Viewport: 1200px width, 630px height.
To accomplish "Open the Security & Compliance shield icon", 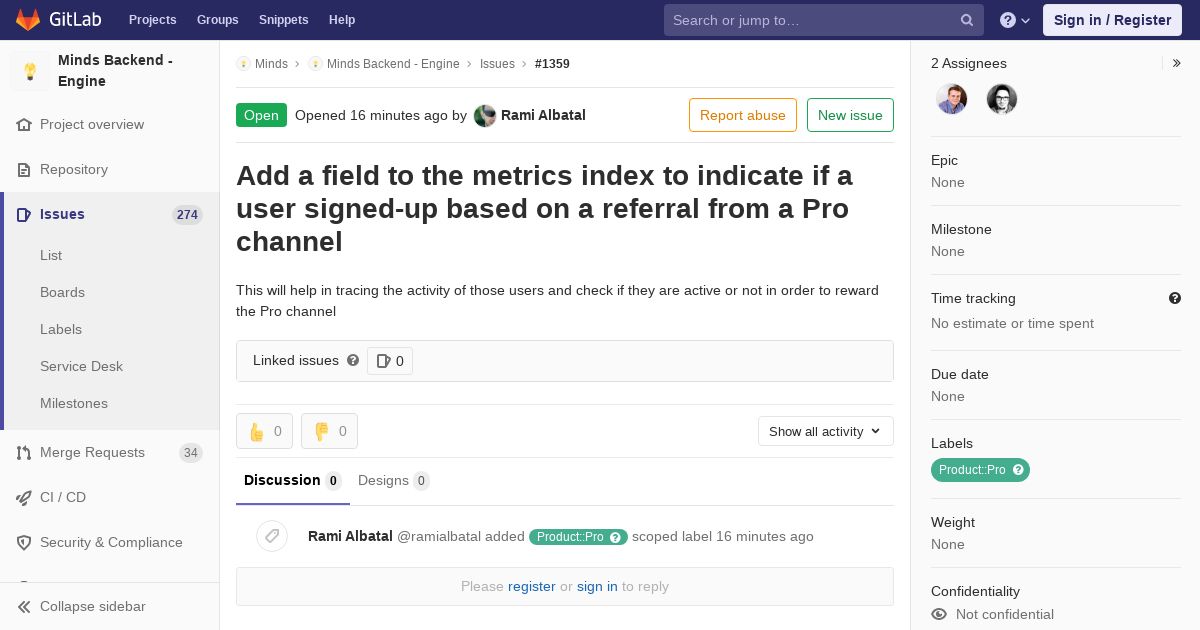I will point(24,542).
